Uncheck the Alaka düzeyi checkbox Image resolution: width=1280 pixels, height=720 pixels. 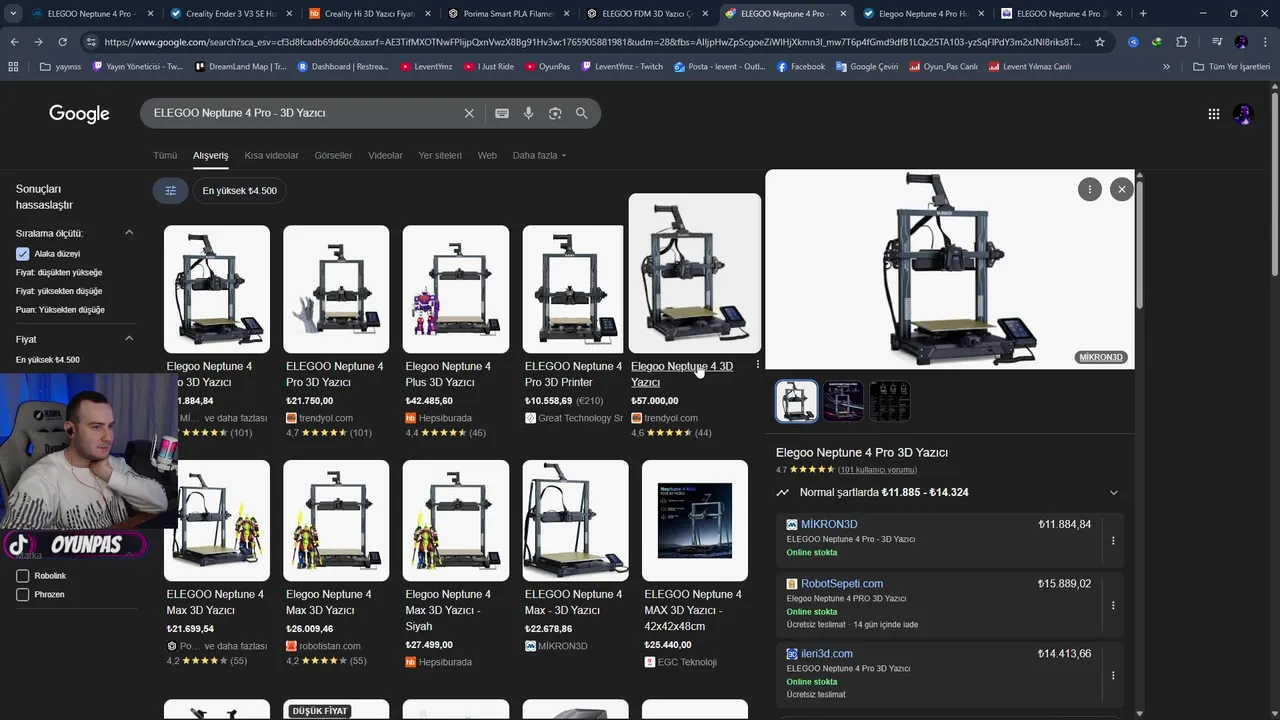coord(22,254)
